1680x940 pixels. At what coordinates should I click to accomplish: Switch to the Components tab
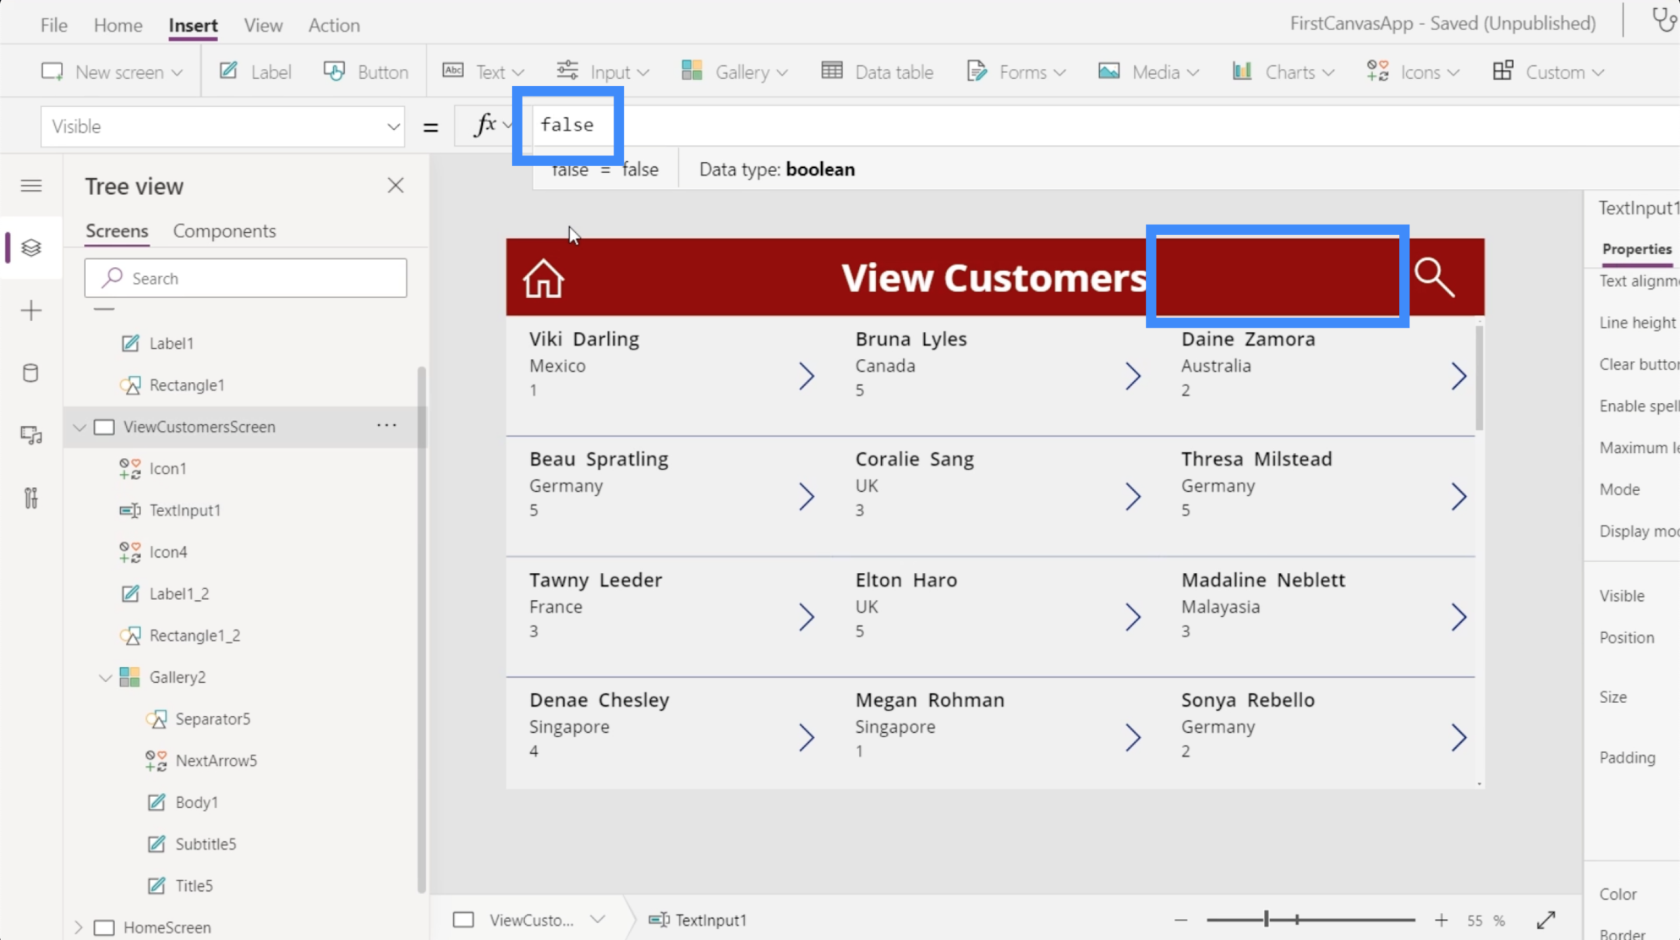(224, 231)
